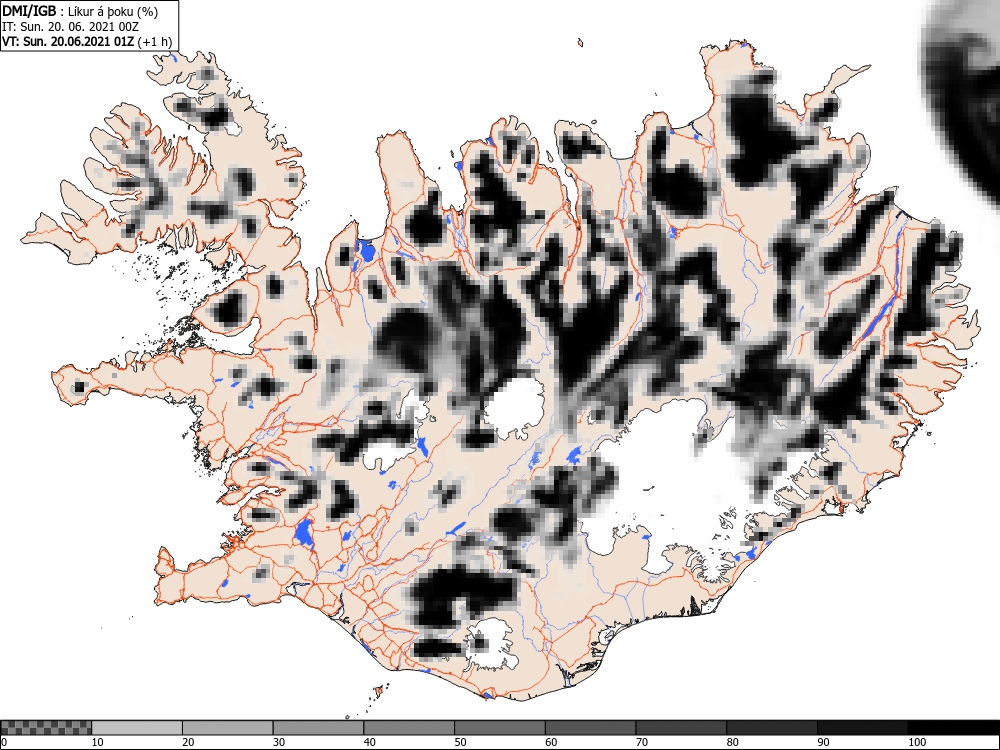
Task: Click the 'VT: Sun. 20.06.2021 01Z' valid time
Action: coord(68,42)
